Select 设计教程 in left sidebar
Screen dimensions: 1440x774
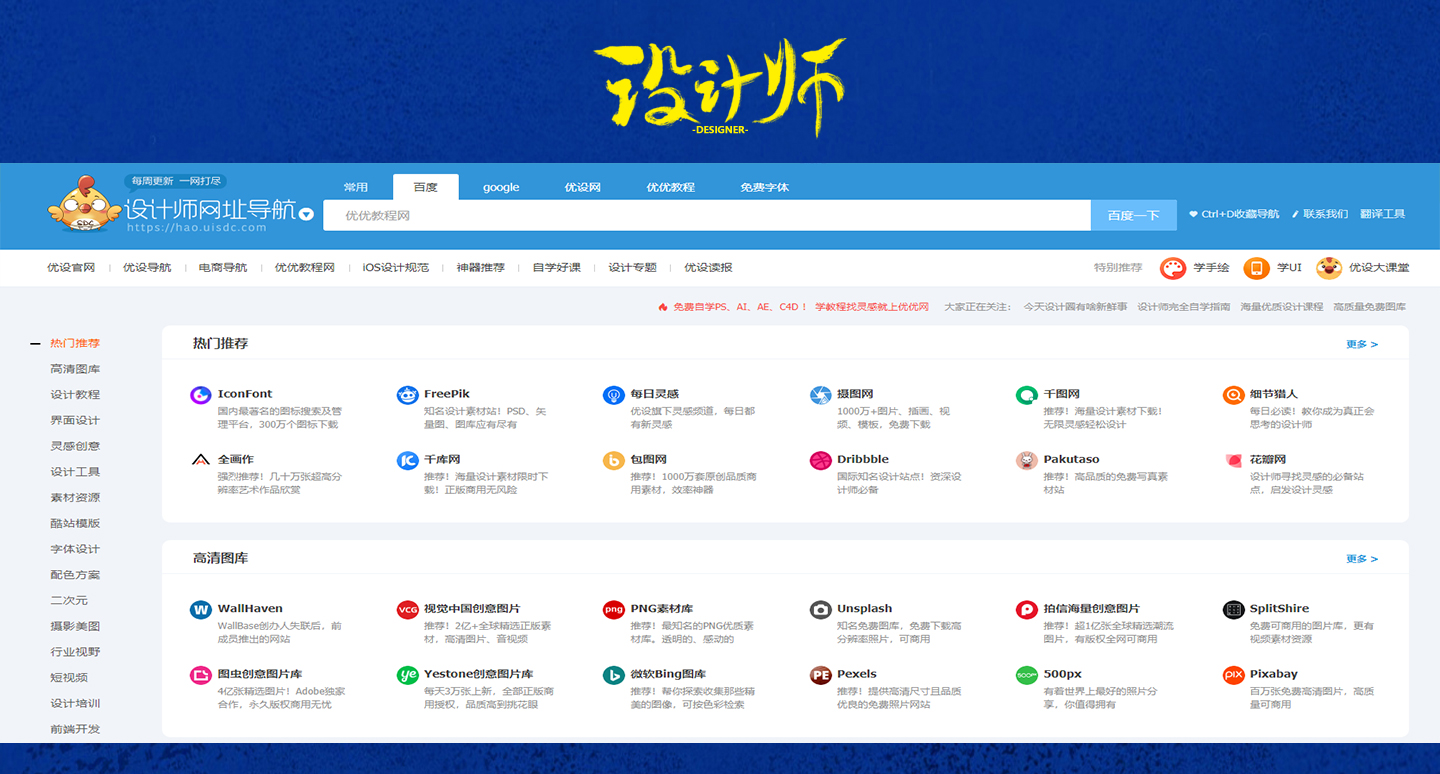click(x=75, y=395)
